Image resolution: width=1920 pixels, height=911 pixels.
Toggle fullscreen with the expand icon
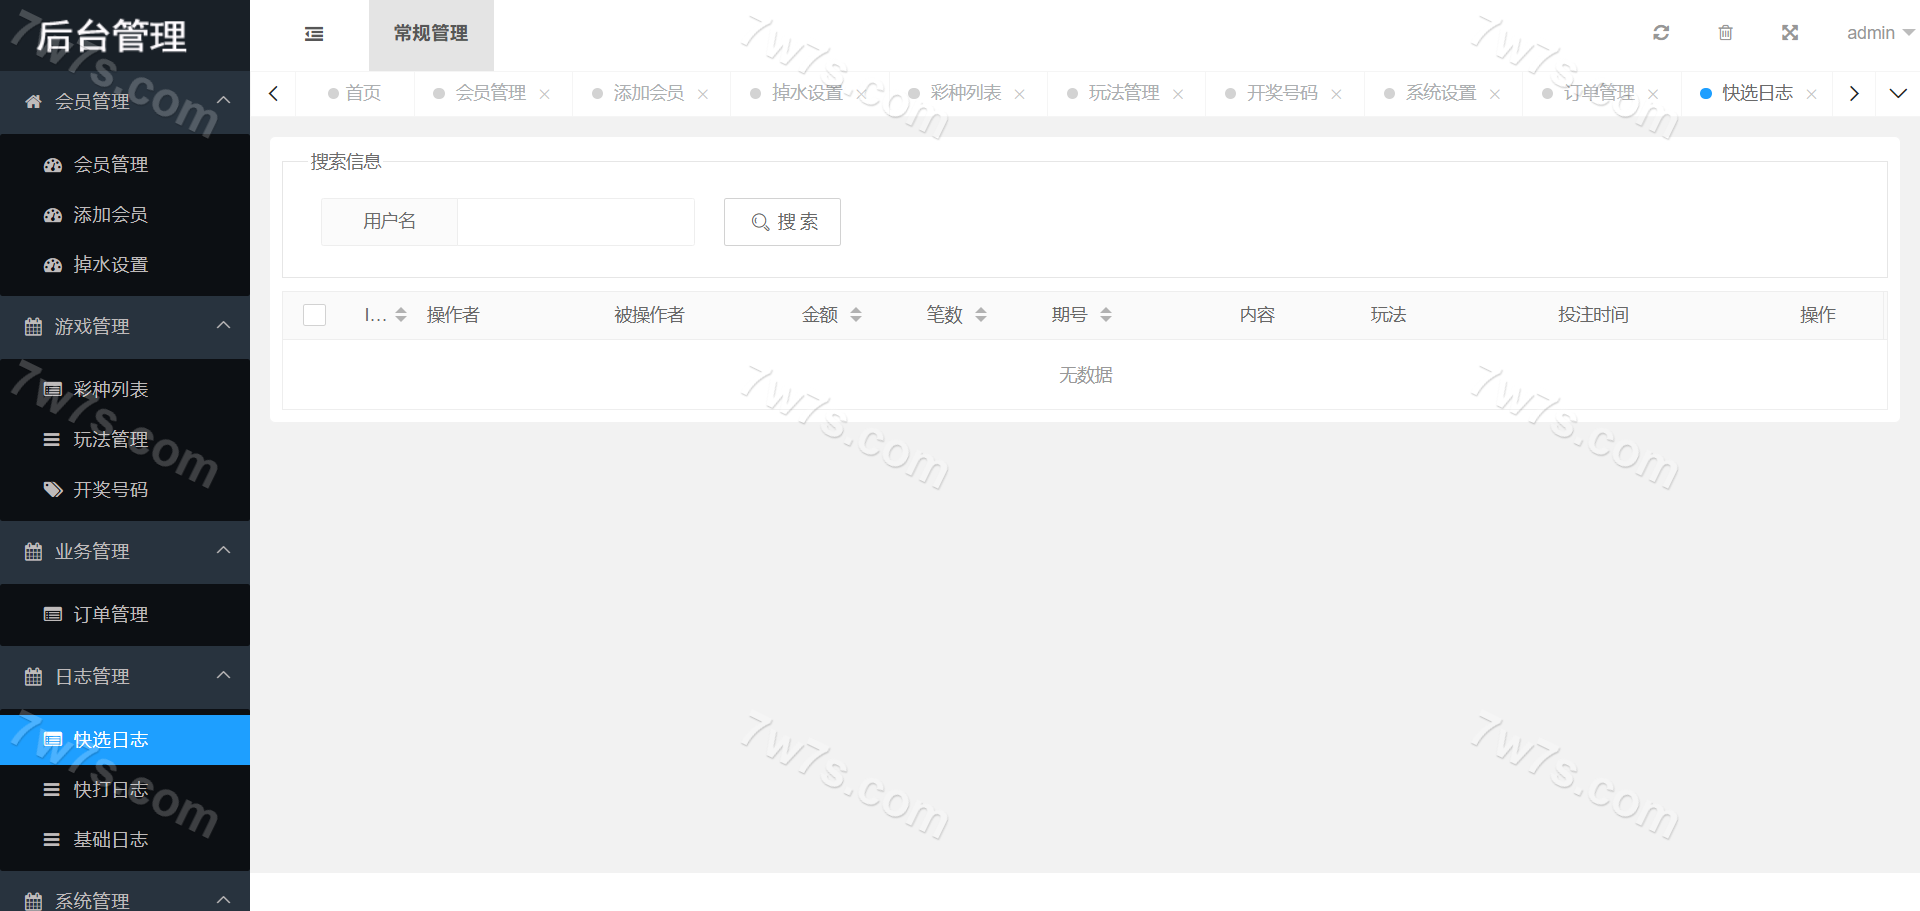[1790, 33]
